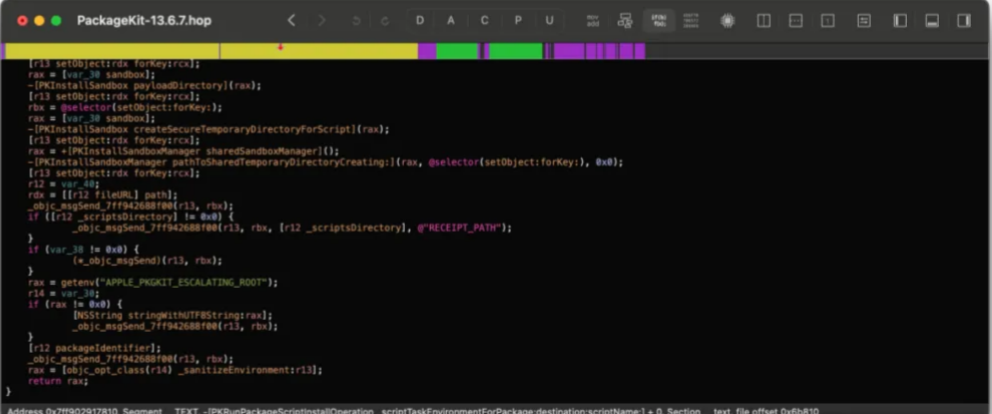Click the APPLE_PKGKIT_ESCALATING_ROOT string
Viewport: 992px width, 414px height.
(x=181, y=282)
